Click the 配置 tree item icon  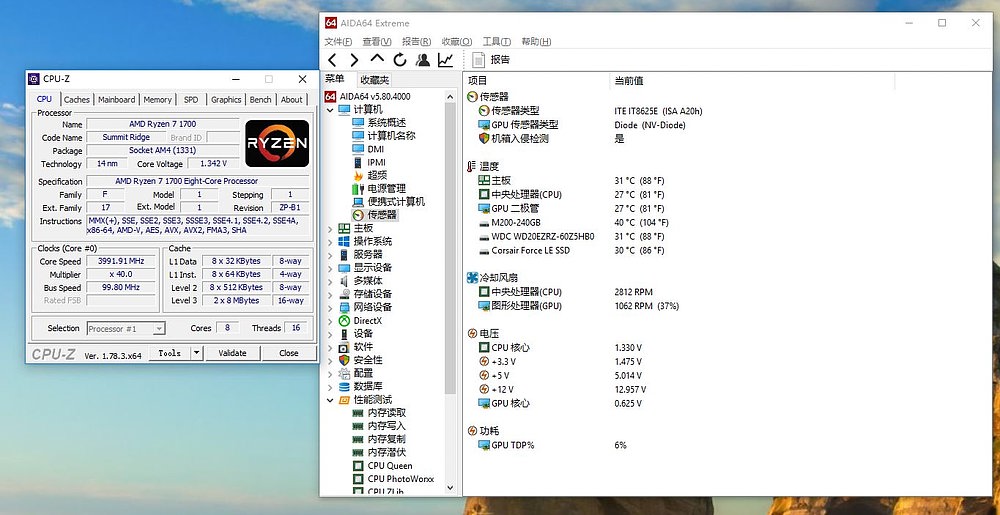point(344,374)
